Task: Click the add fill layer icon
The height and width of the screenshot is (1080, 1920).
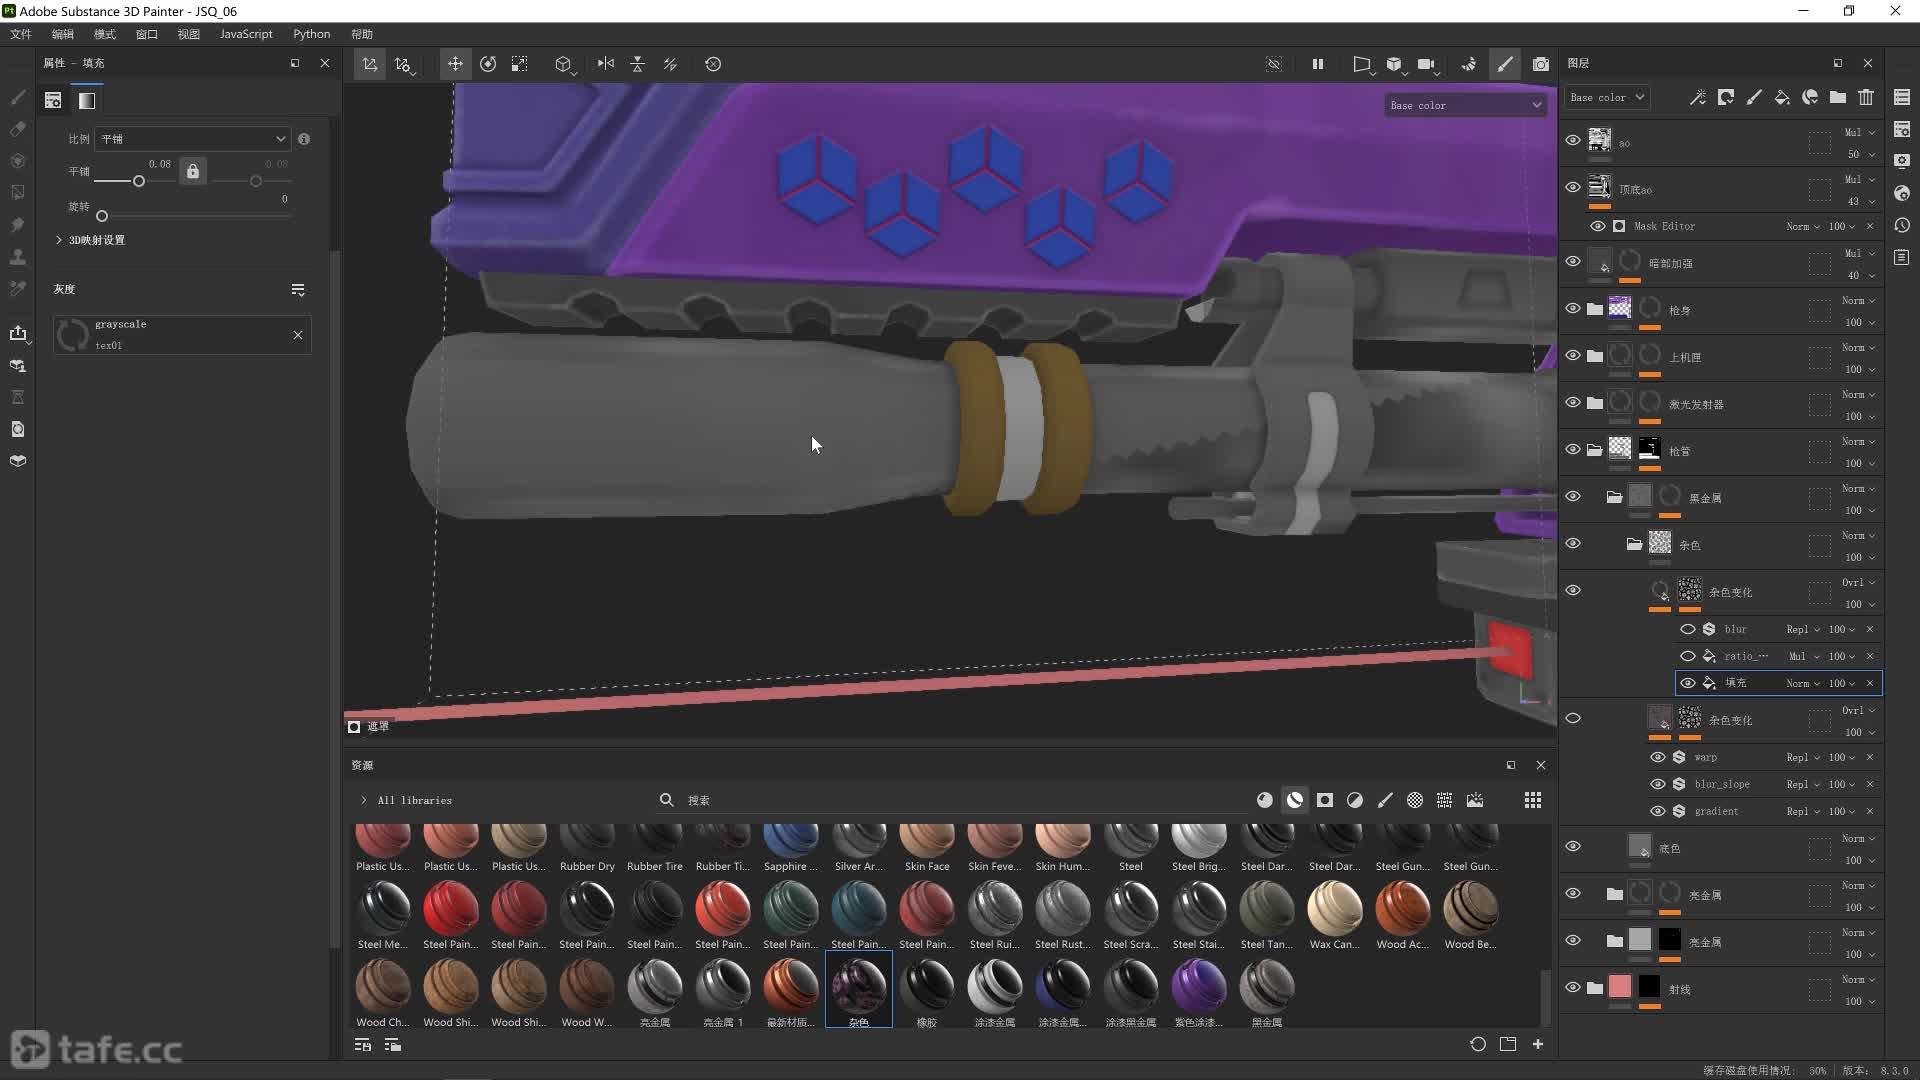Action: click(x=1782, y=97)
